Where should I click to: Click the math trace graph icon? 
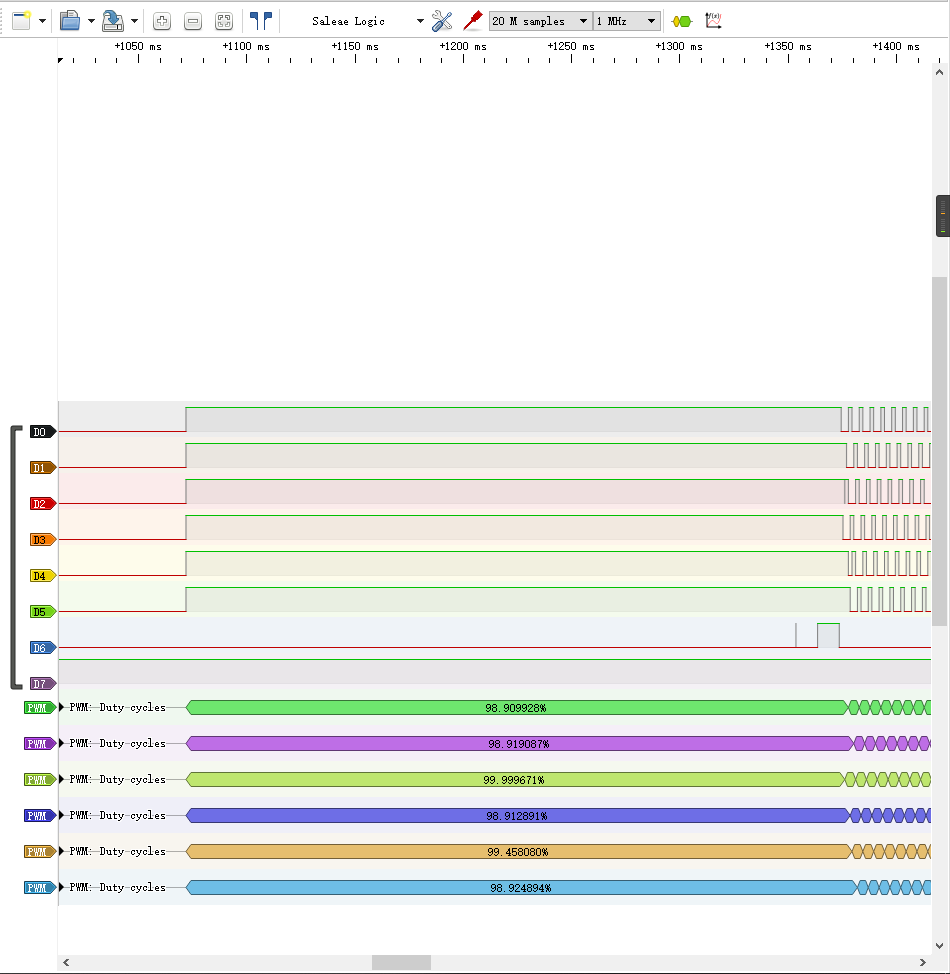point(713,21)
